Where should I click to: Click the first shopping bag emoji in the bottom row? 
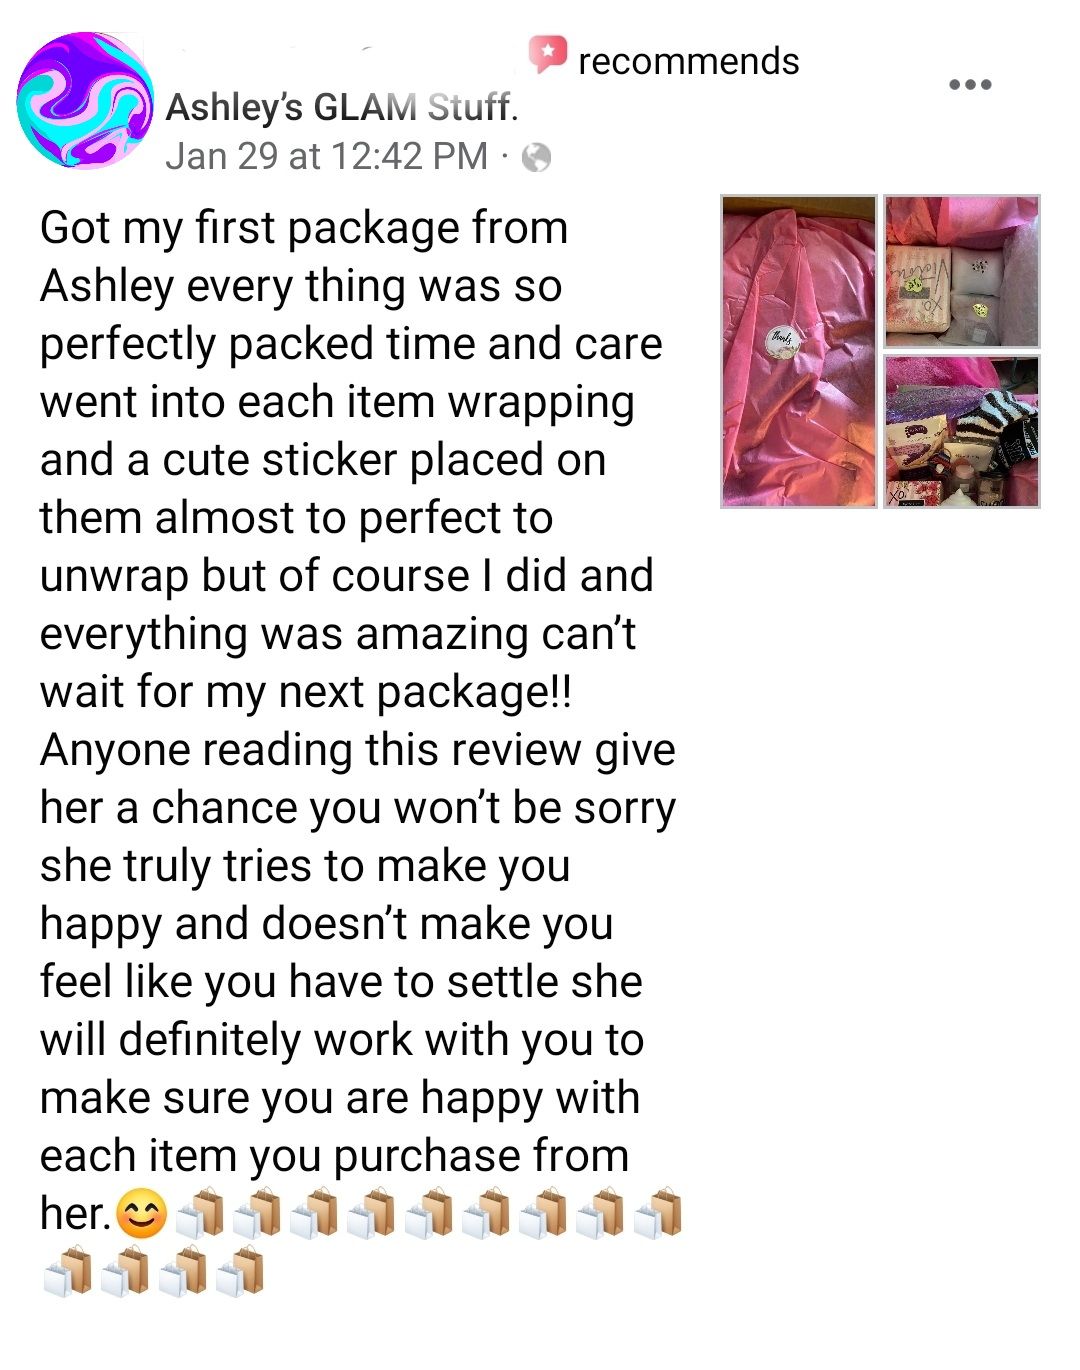(x=67, y=1272)
